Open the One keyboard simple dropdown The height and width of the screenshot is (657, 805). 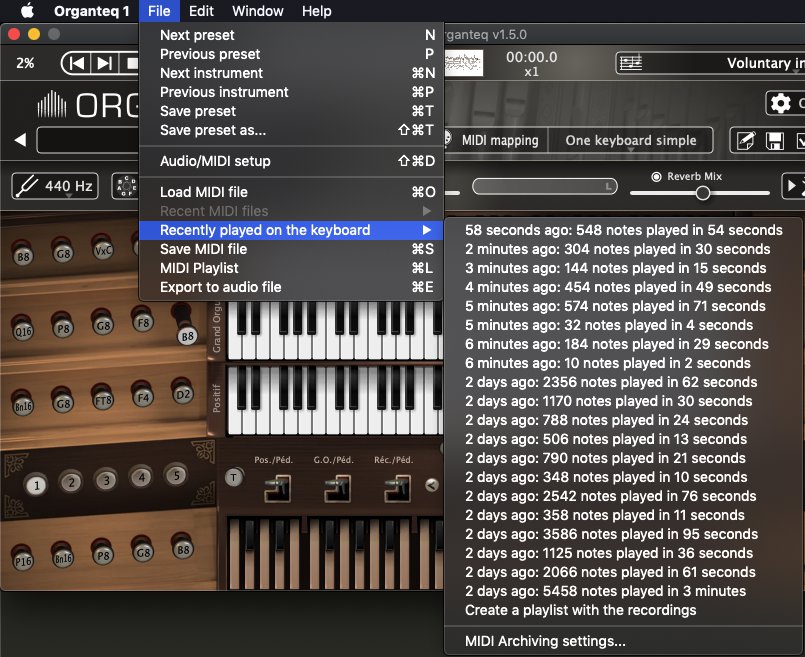point(631,140)
